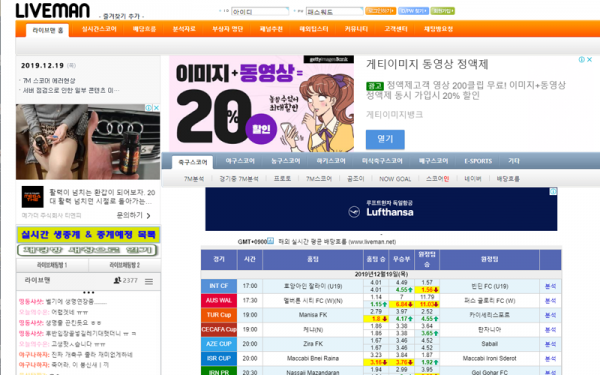Select the 라이브채팅방 2 tab
600x375 pixels.
(x=125, y=265)
